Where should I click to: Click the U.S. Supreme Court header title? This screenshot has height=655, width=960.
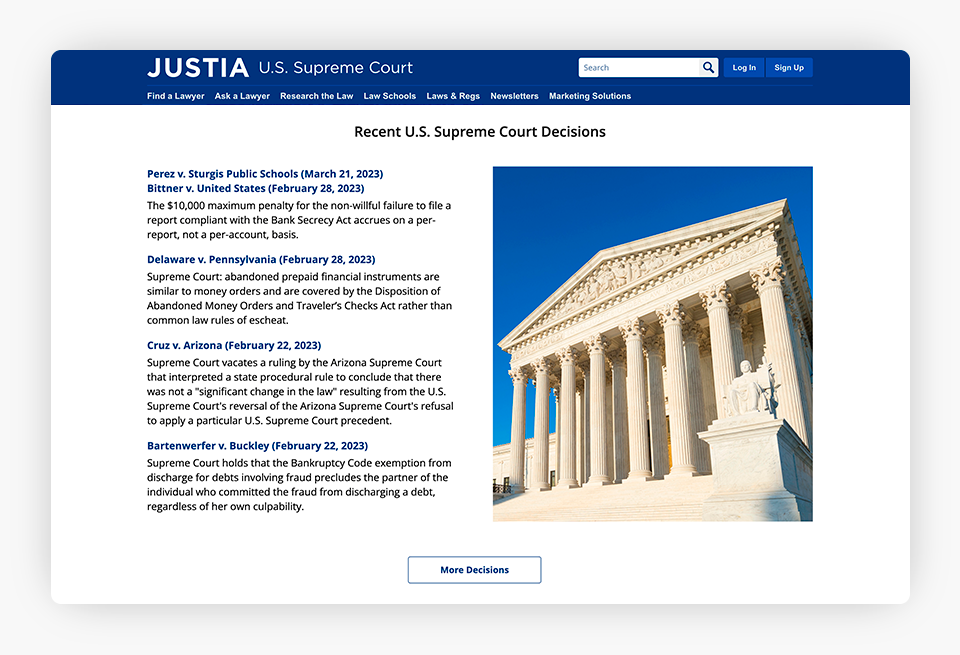[335, 68]
